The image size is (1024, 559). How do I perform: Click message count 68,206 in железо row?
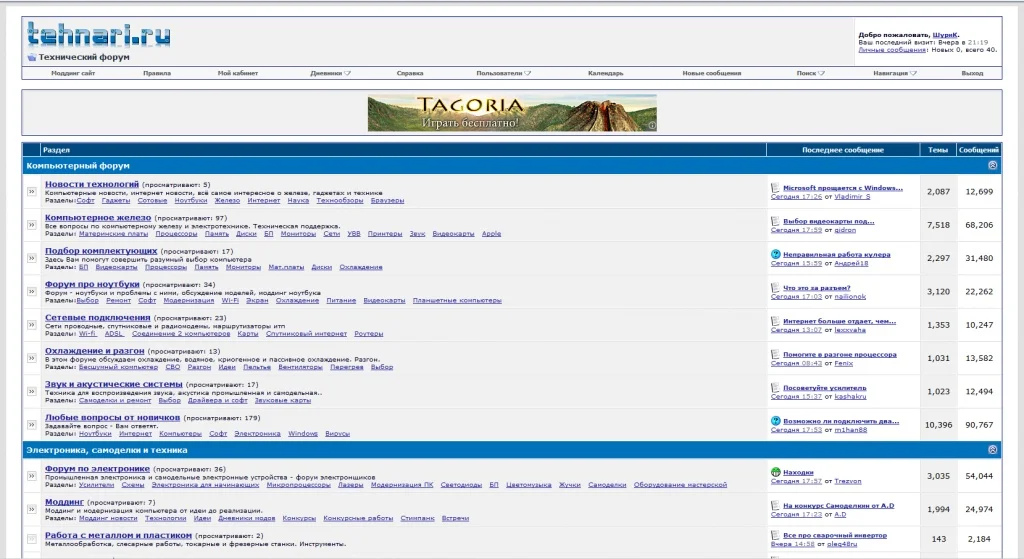979,225
